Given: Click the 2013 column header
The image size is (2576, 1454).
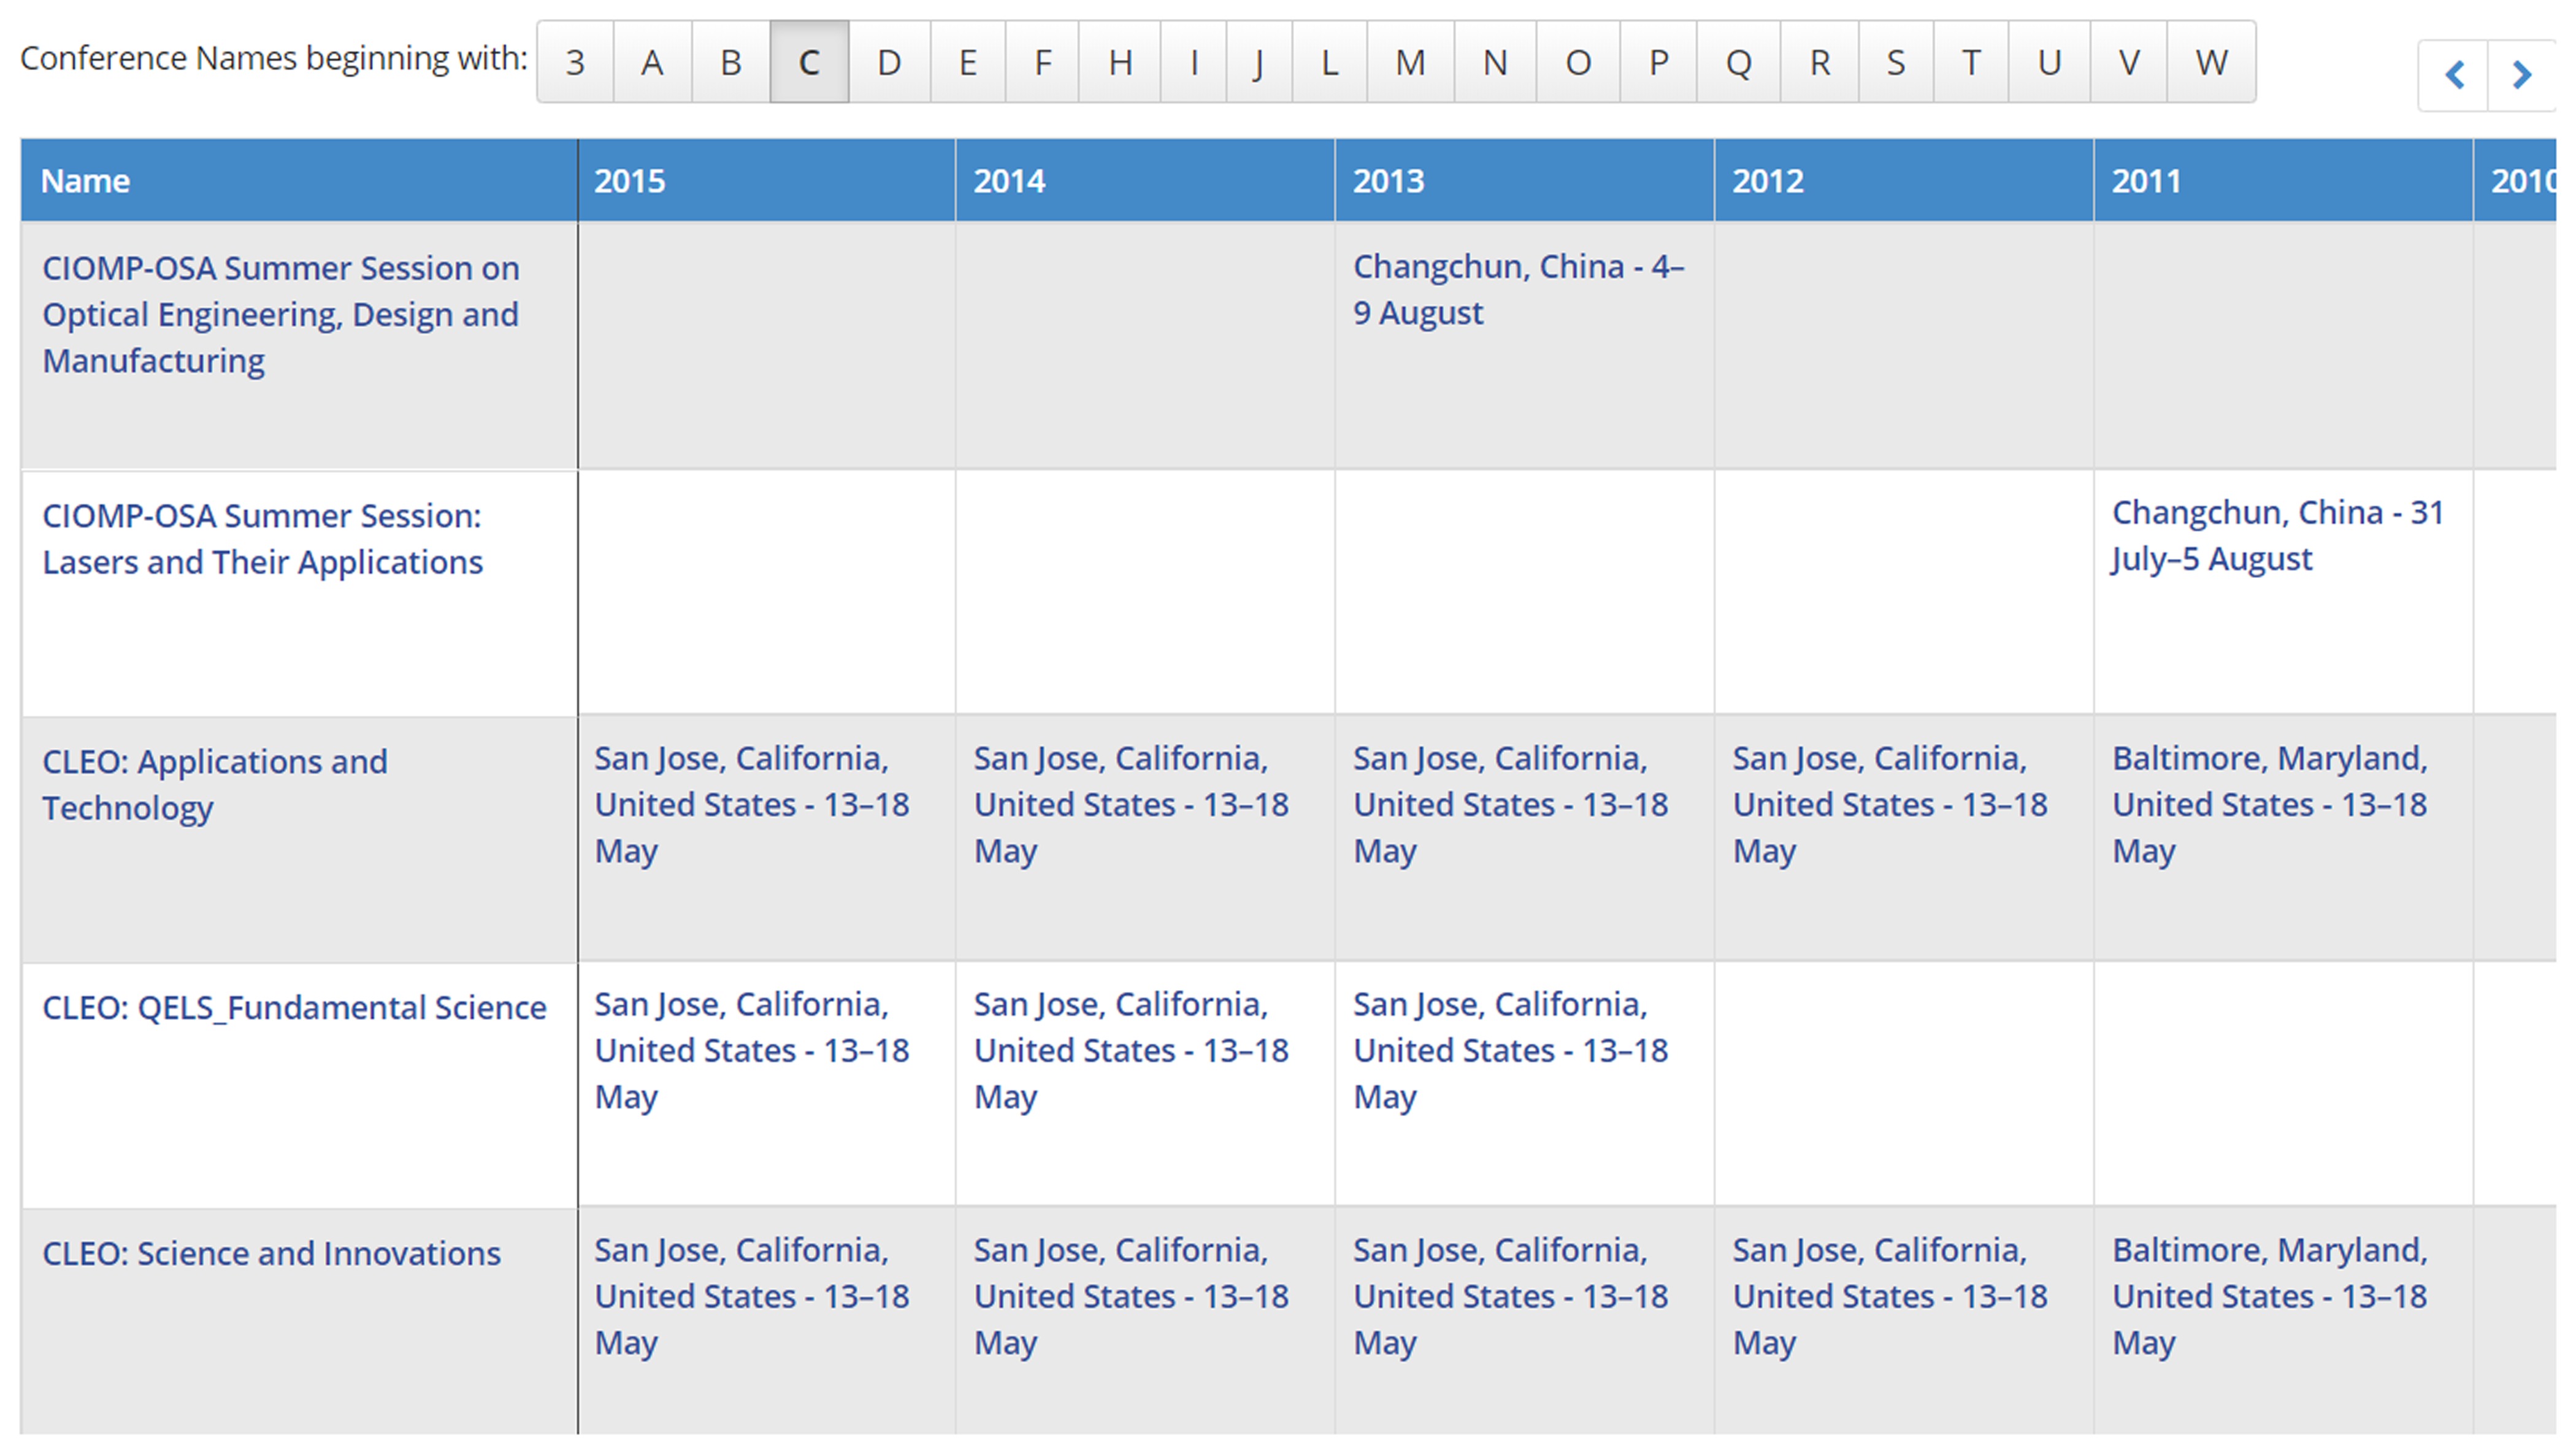Looking at the screenshot, I should click(x=1524, y=181).
